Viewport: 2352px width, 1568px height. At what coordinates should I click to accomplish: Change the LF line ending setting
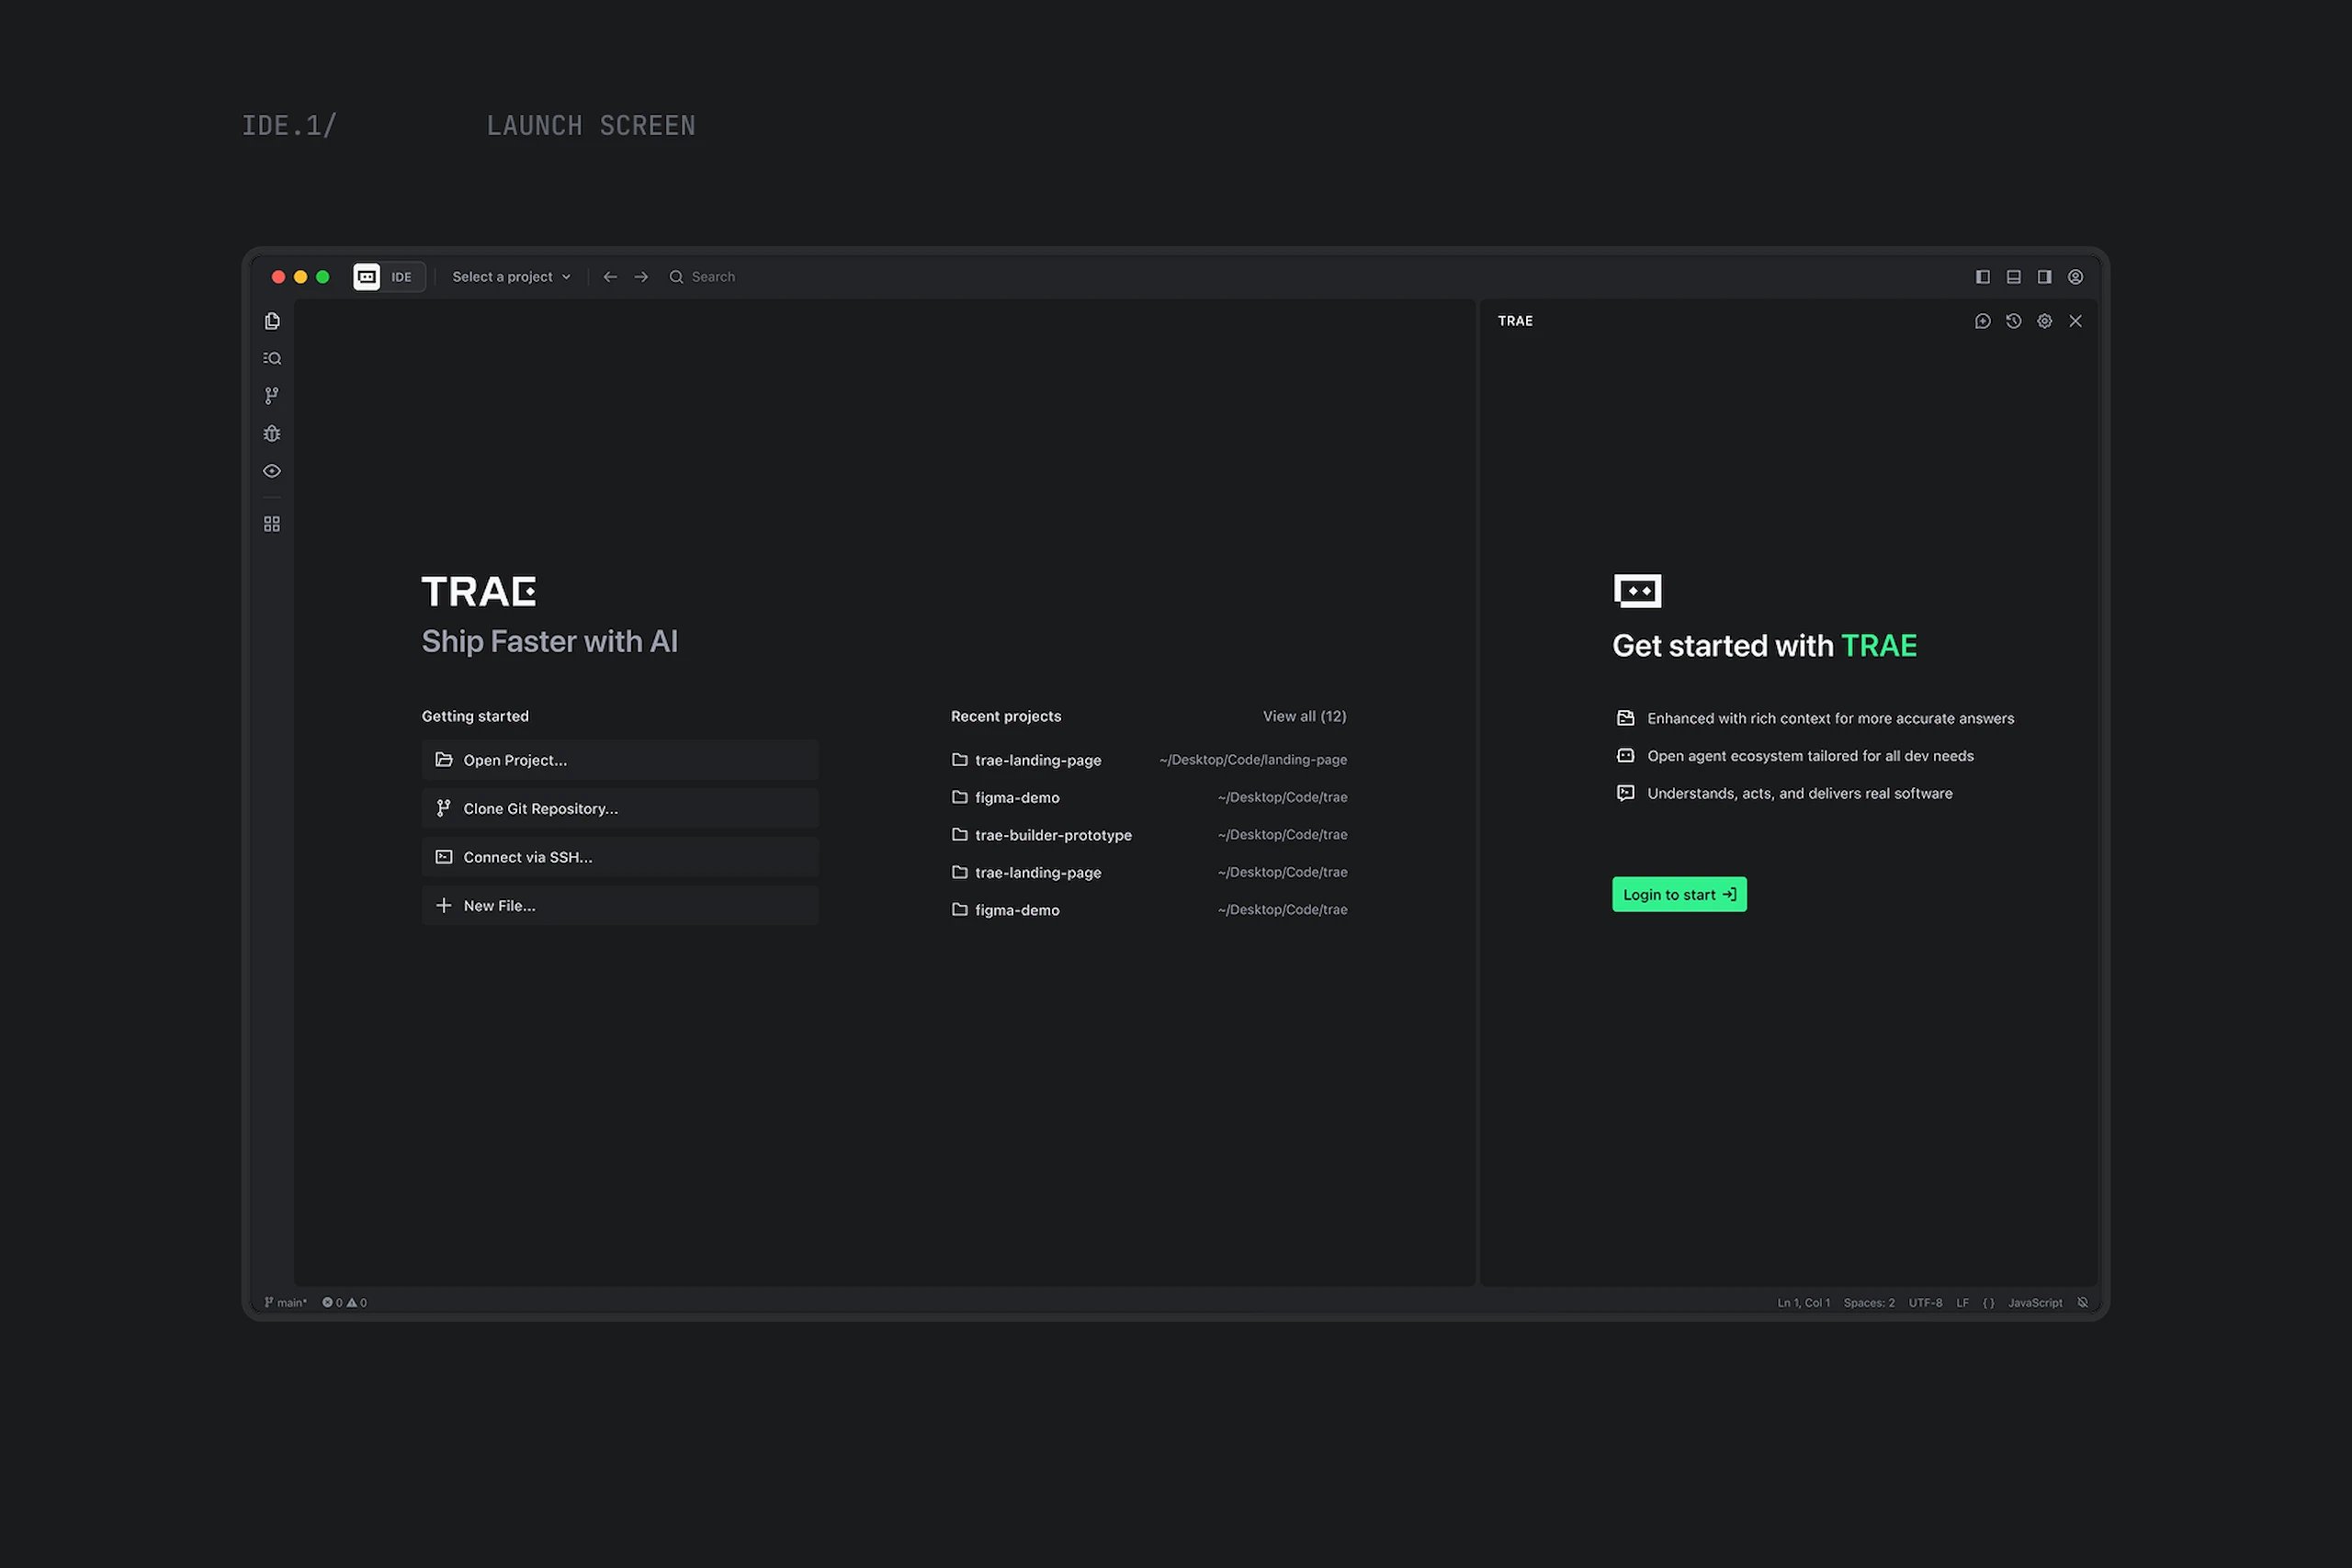pos(1962,1302)
